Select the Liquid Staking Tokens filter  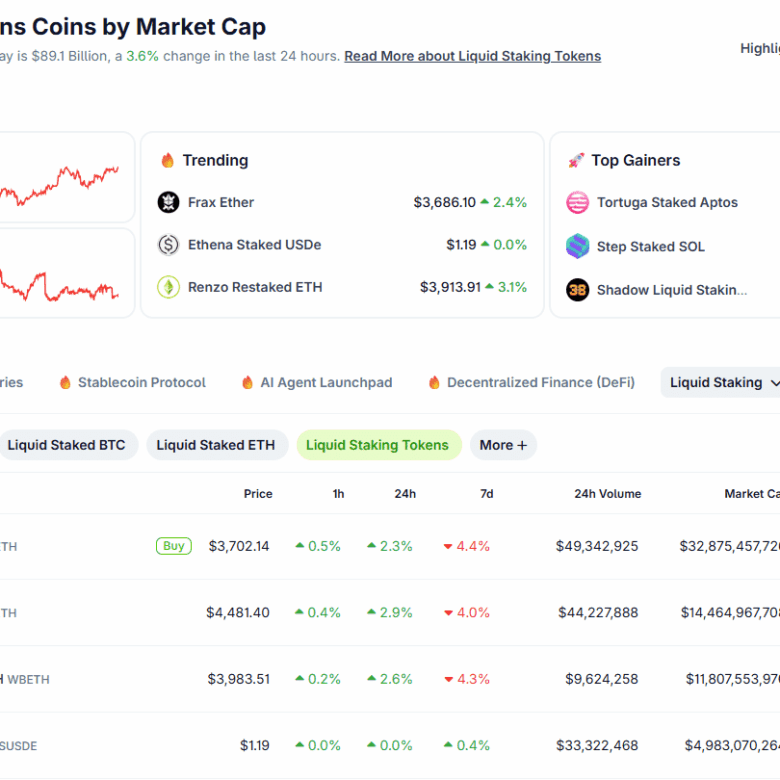378,445
